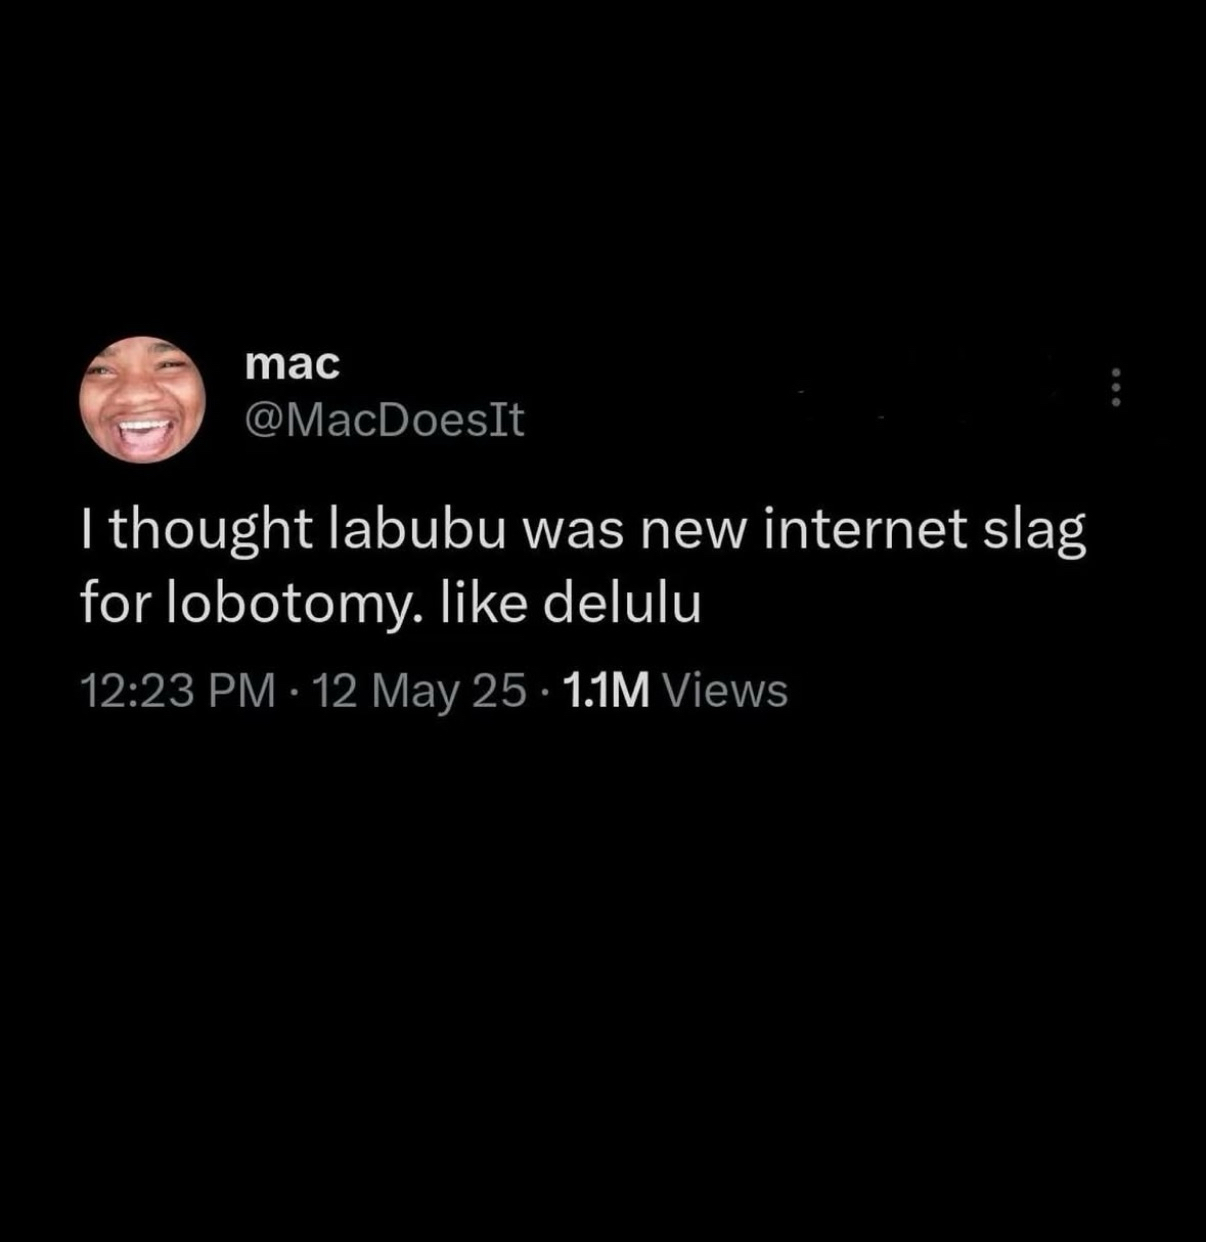Open the three-dot more options menu
The width and height of the screenshot is (1206, 1242).
1117,387
